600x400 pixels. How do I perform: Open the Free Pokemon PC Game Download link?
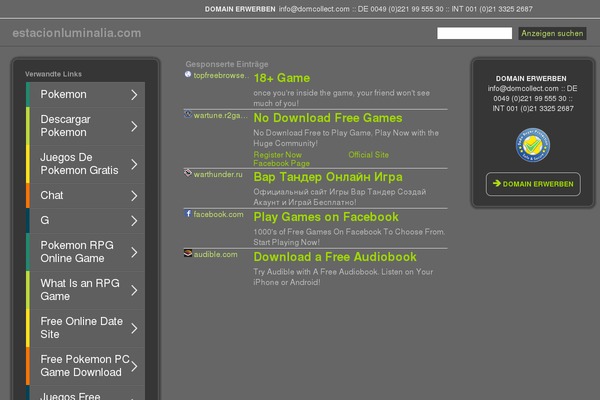85,366
